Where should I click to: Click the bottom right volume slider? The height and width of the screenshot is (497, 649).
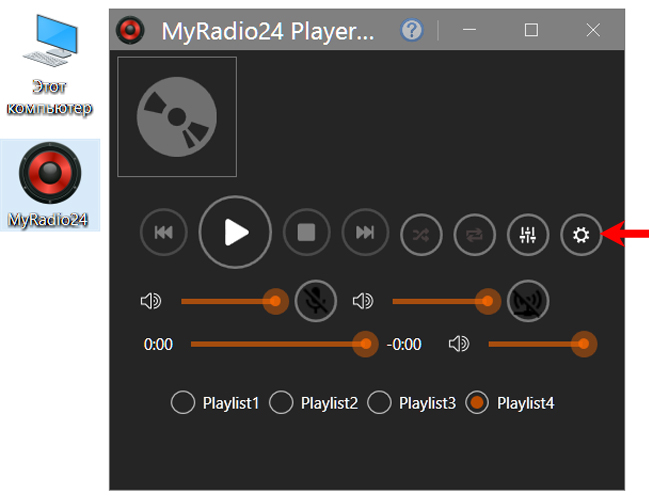click(x=535, y=344)
